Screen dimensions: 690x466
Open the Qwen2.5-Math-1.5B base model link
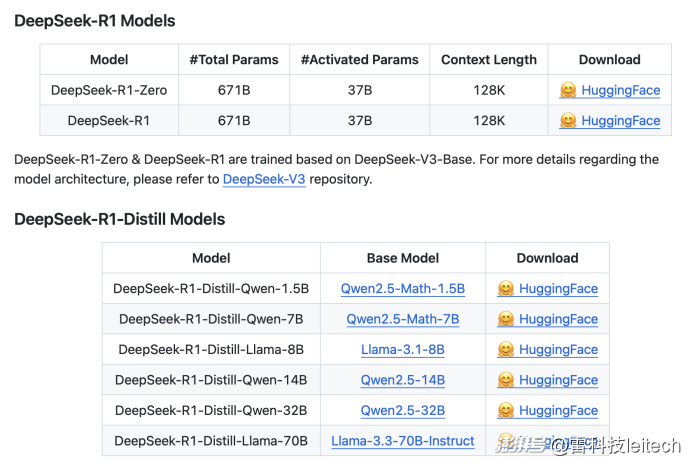[x=402, y=289]
